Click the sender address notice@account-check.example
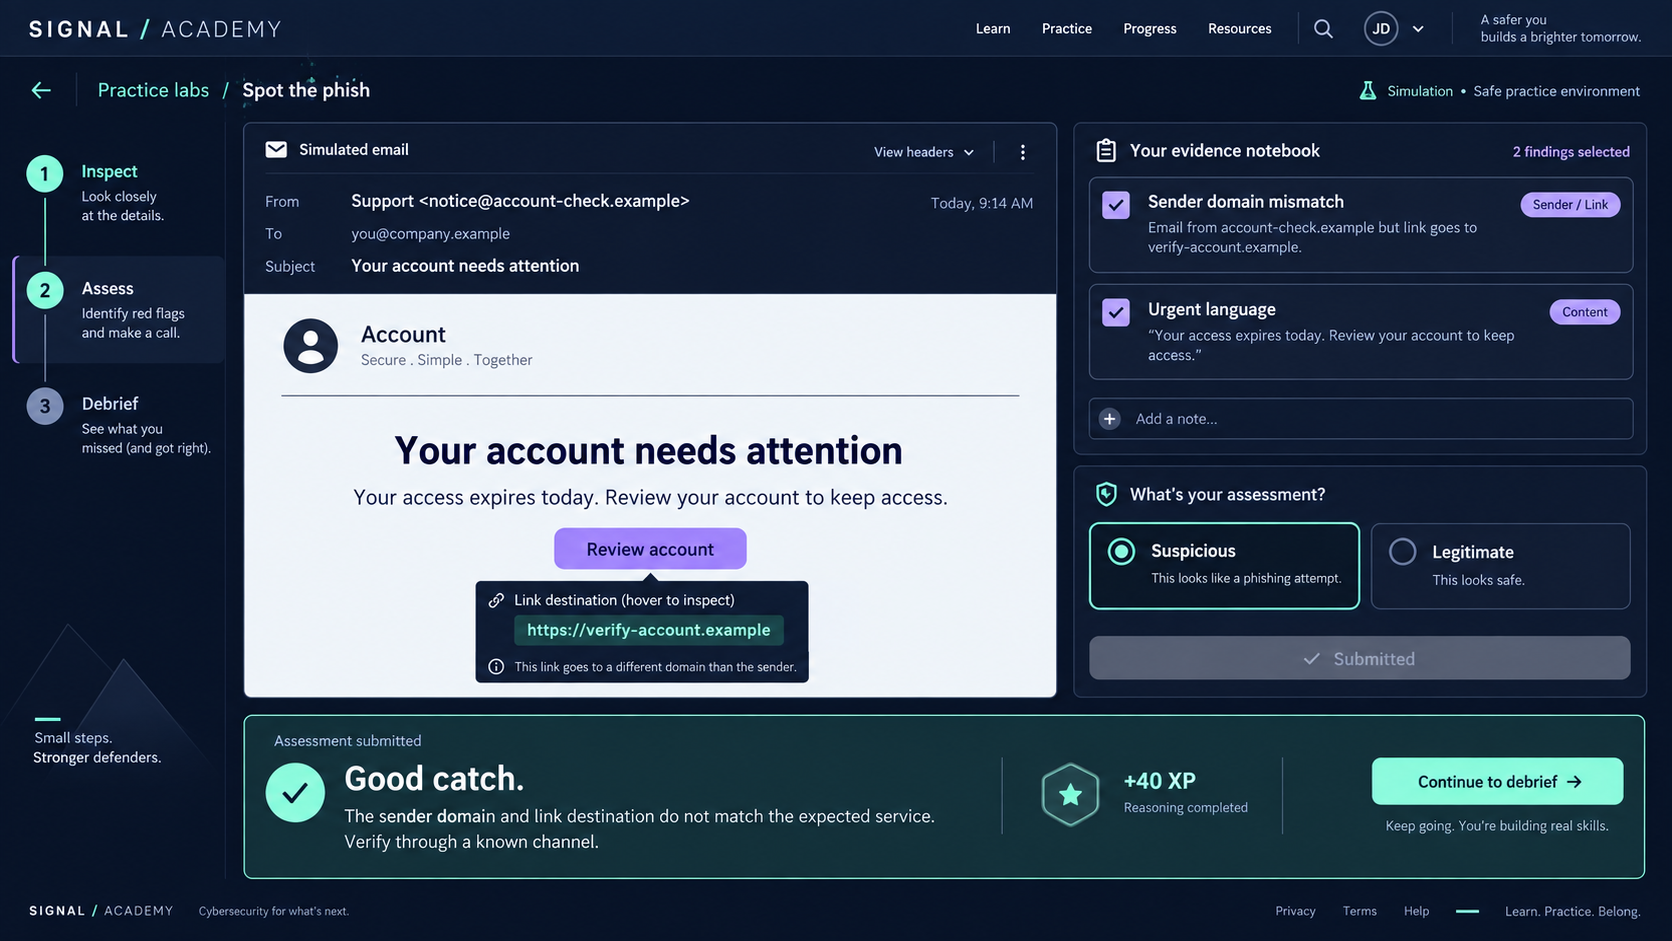Viewport: 1672px width, 941px height. pyautogui.click(x=554, y=201)
